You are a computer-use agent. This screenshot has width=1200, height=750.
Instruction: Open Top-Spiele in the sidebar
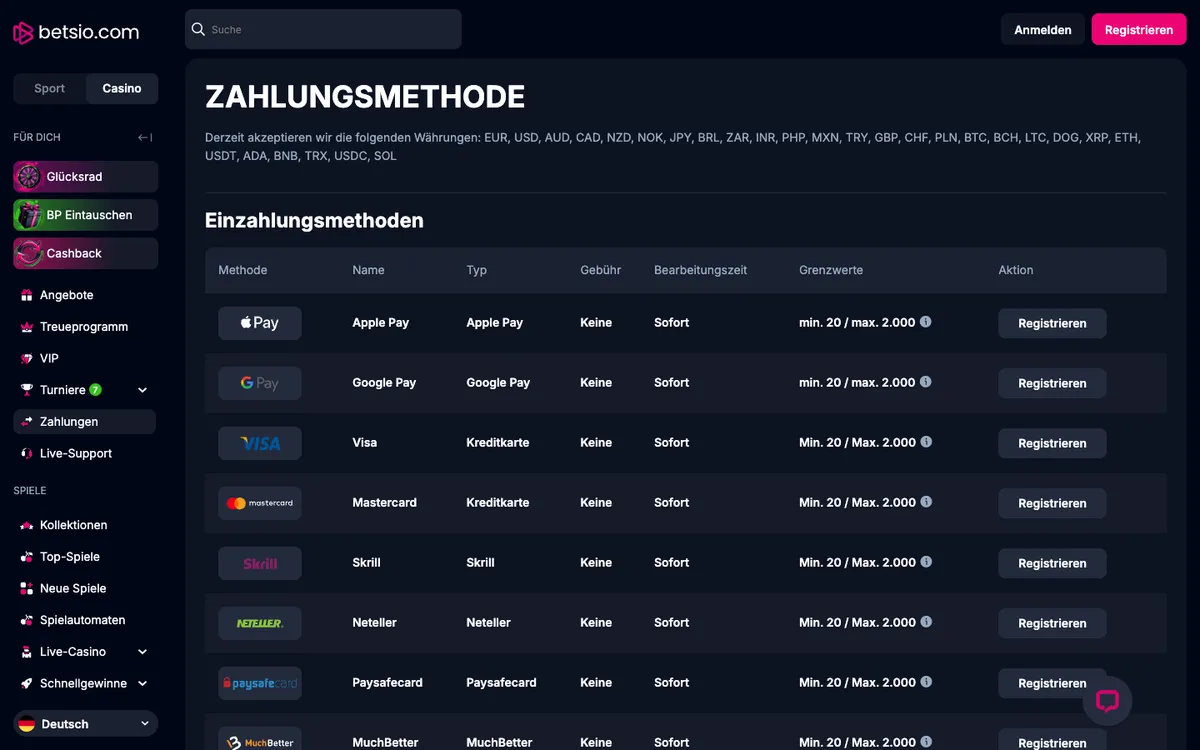click(70, 557)
